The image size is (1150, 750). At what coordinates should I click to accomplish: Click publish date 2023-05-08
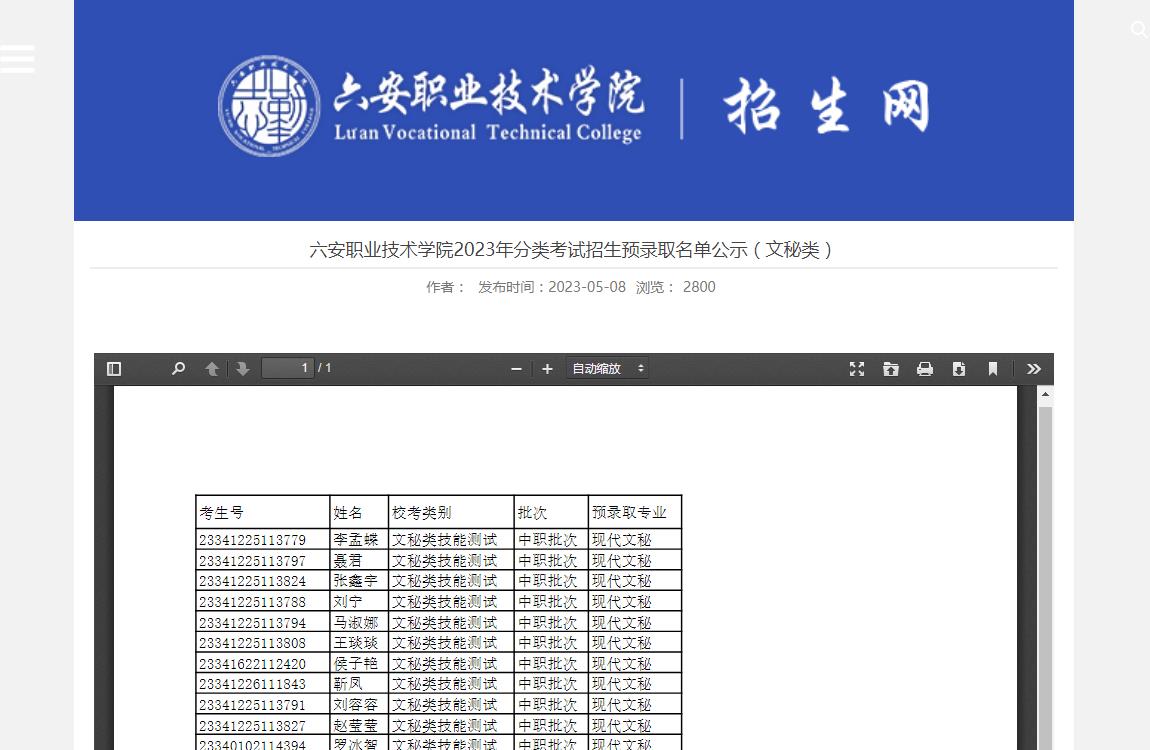point(587,287)
